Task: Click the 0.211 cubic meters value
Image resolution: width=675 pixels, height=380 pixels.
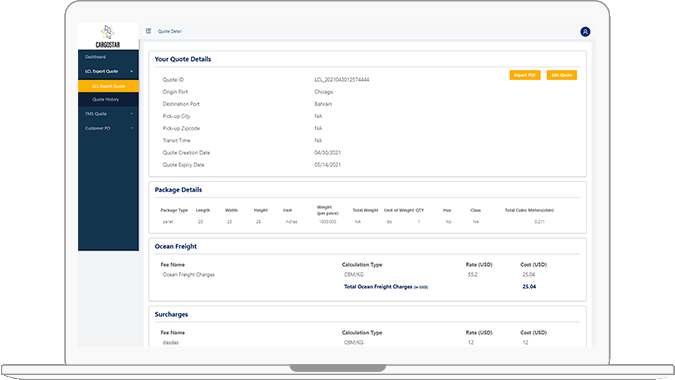Action: (x=539, y=222)
